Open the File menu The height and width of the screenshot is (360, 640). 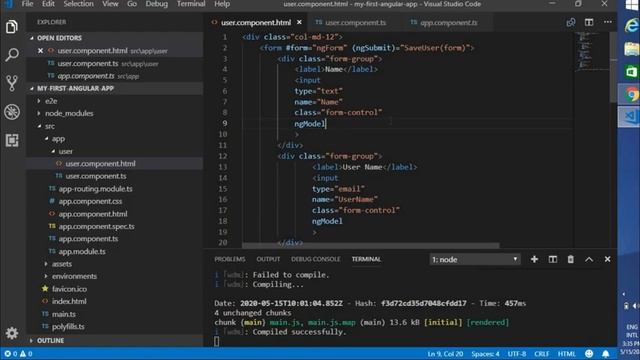(27, 4)
